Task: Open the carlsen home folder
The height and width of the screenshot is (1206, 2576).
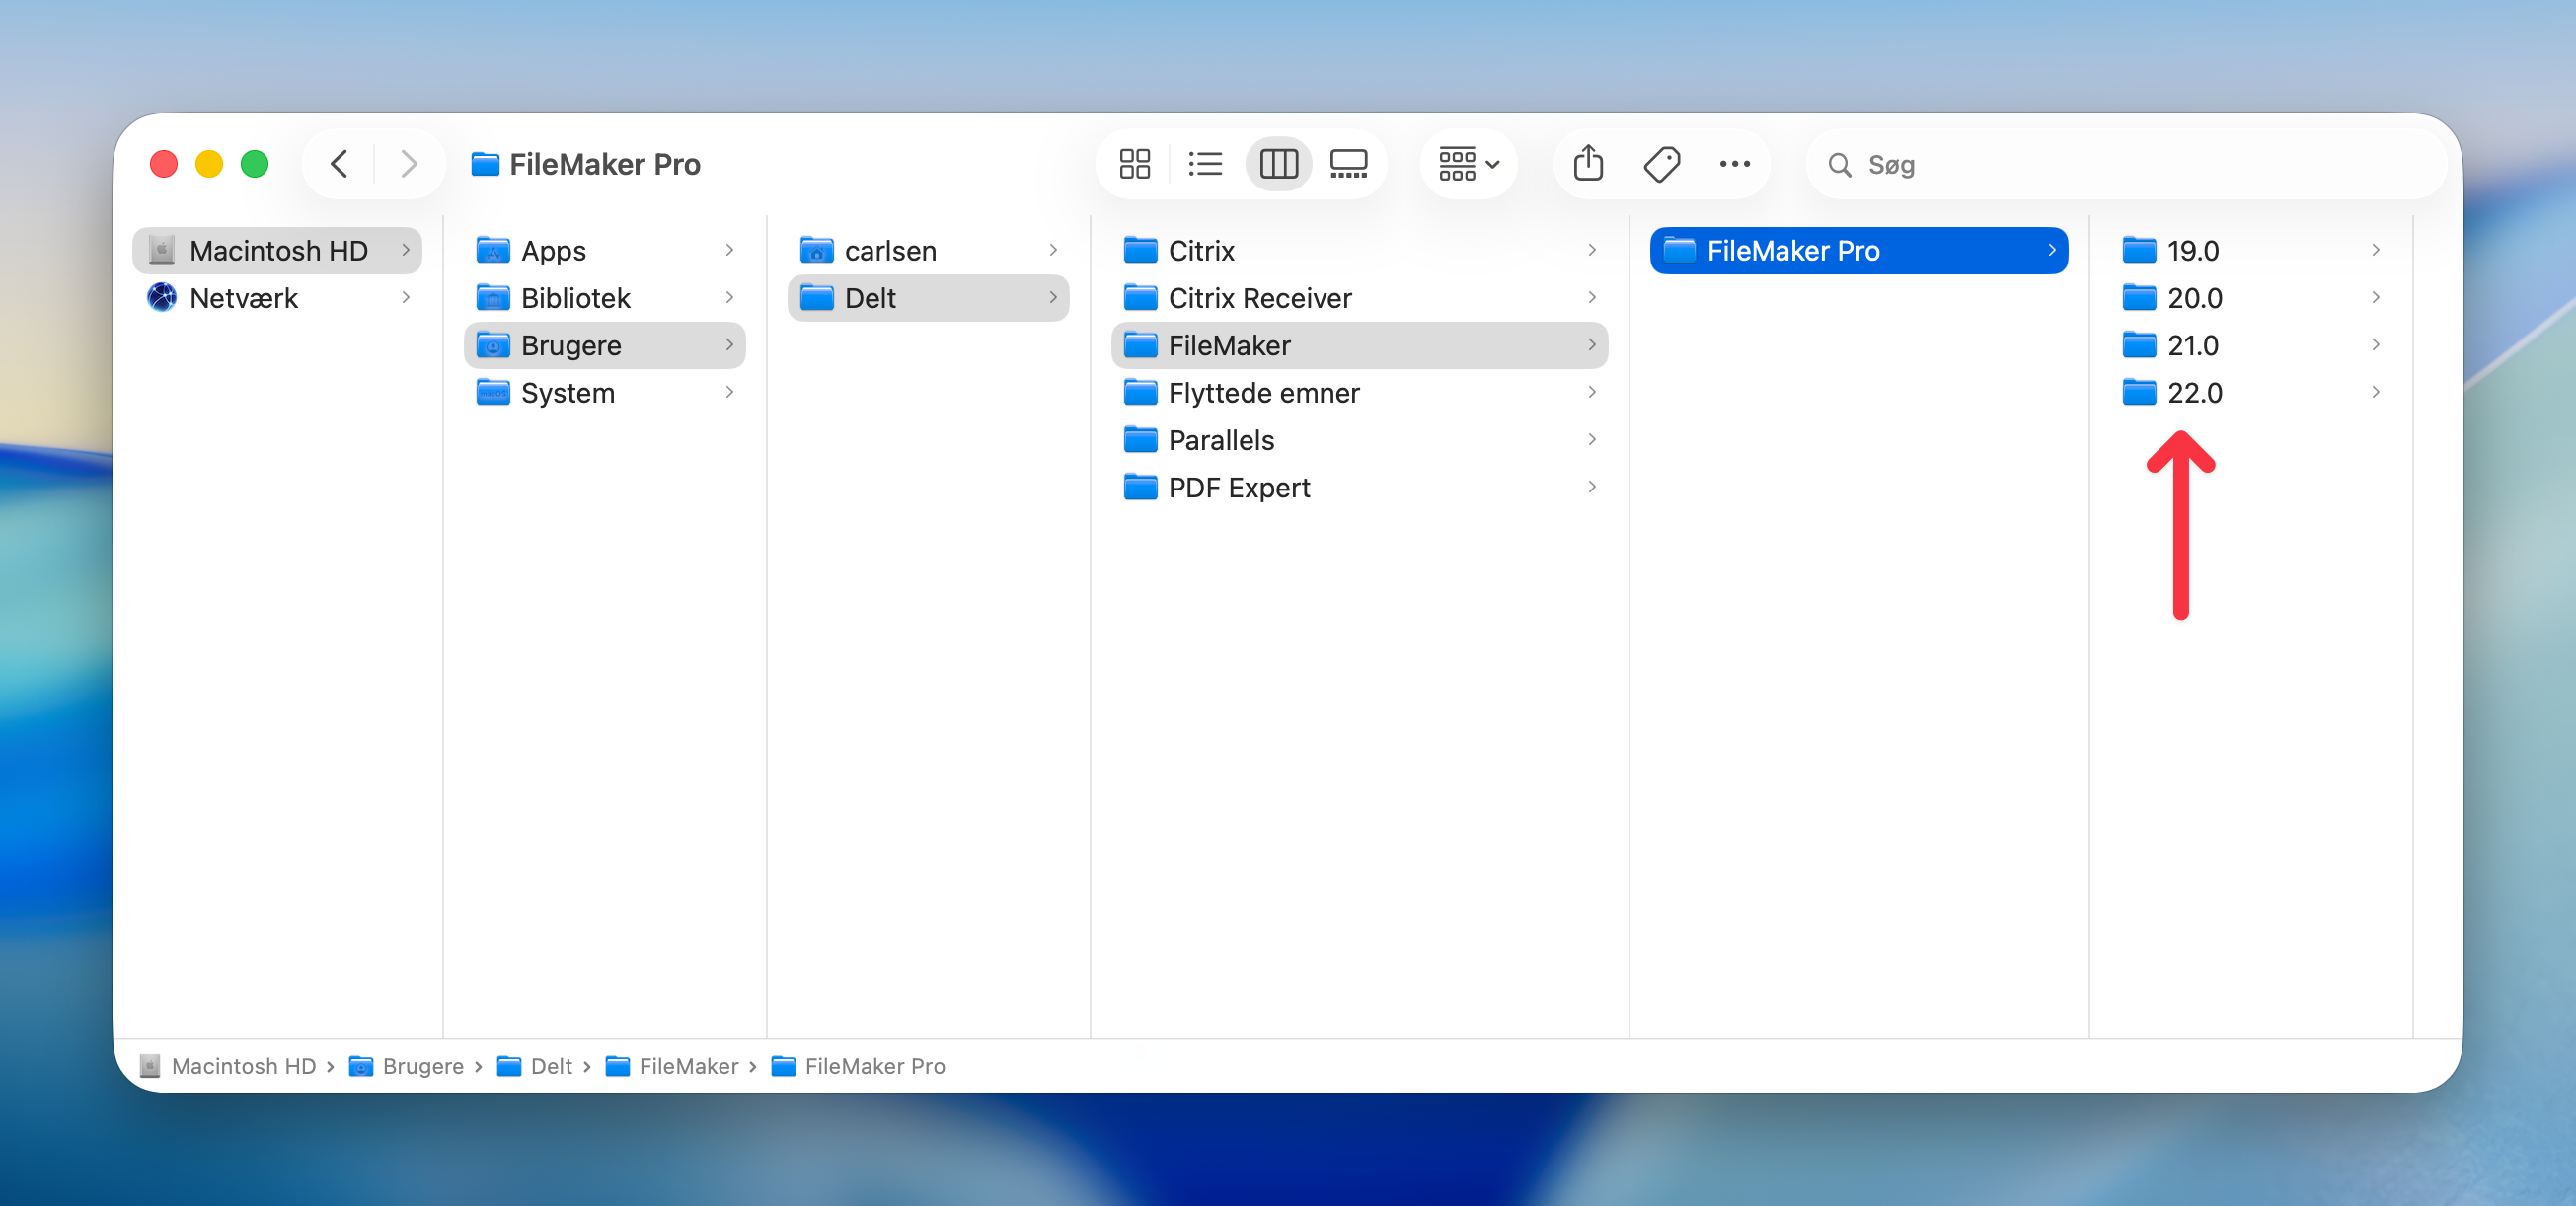Action: pyautogui.click(x=929, y=250)
